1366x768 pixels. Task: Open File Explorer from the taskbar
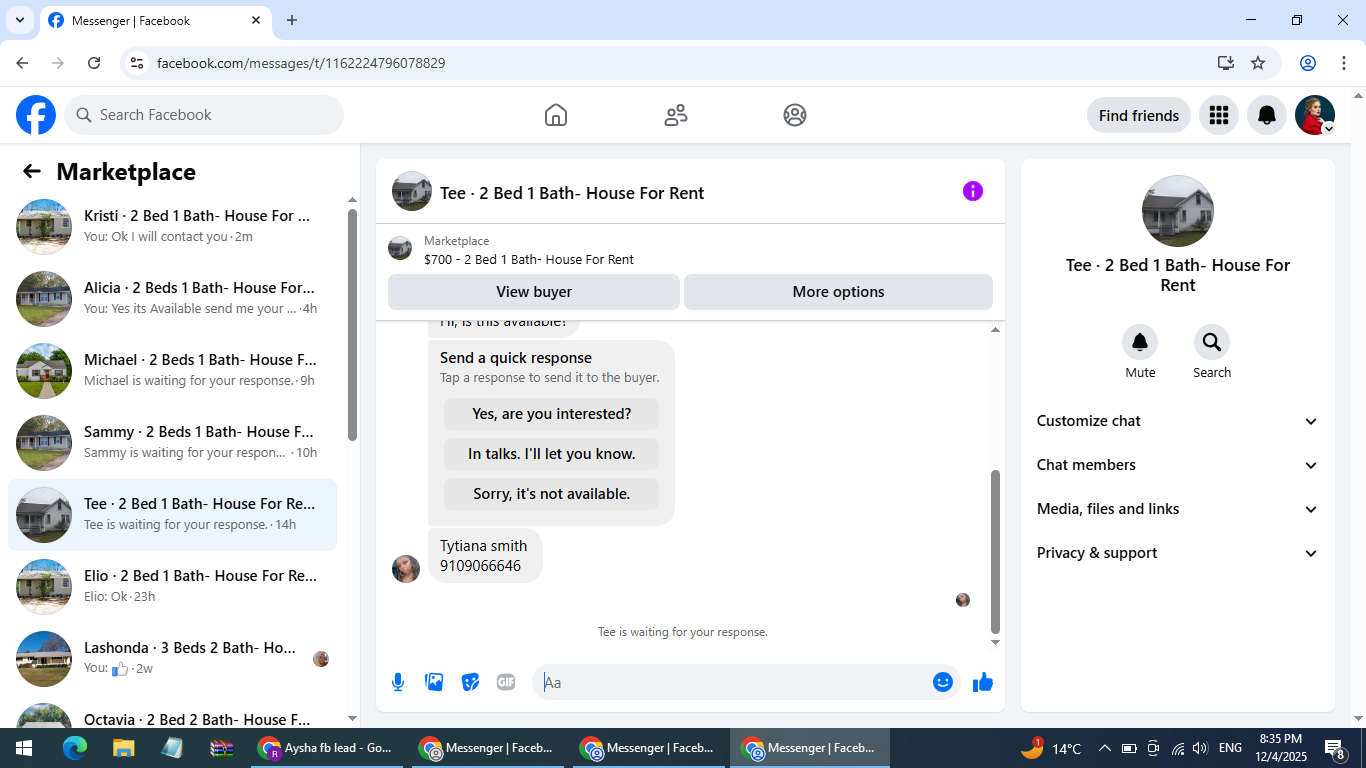tap(123, 748)
